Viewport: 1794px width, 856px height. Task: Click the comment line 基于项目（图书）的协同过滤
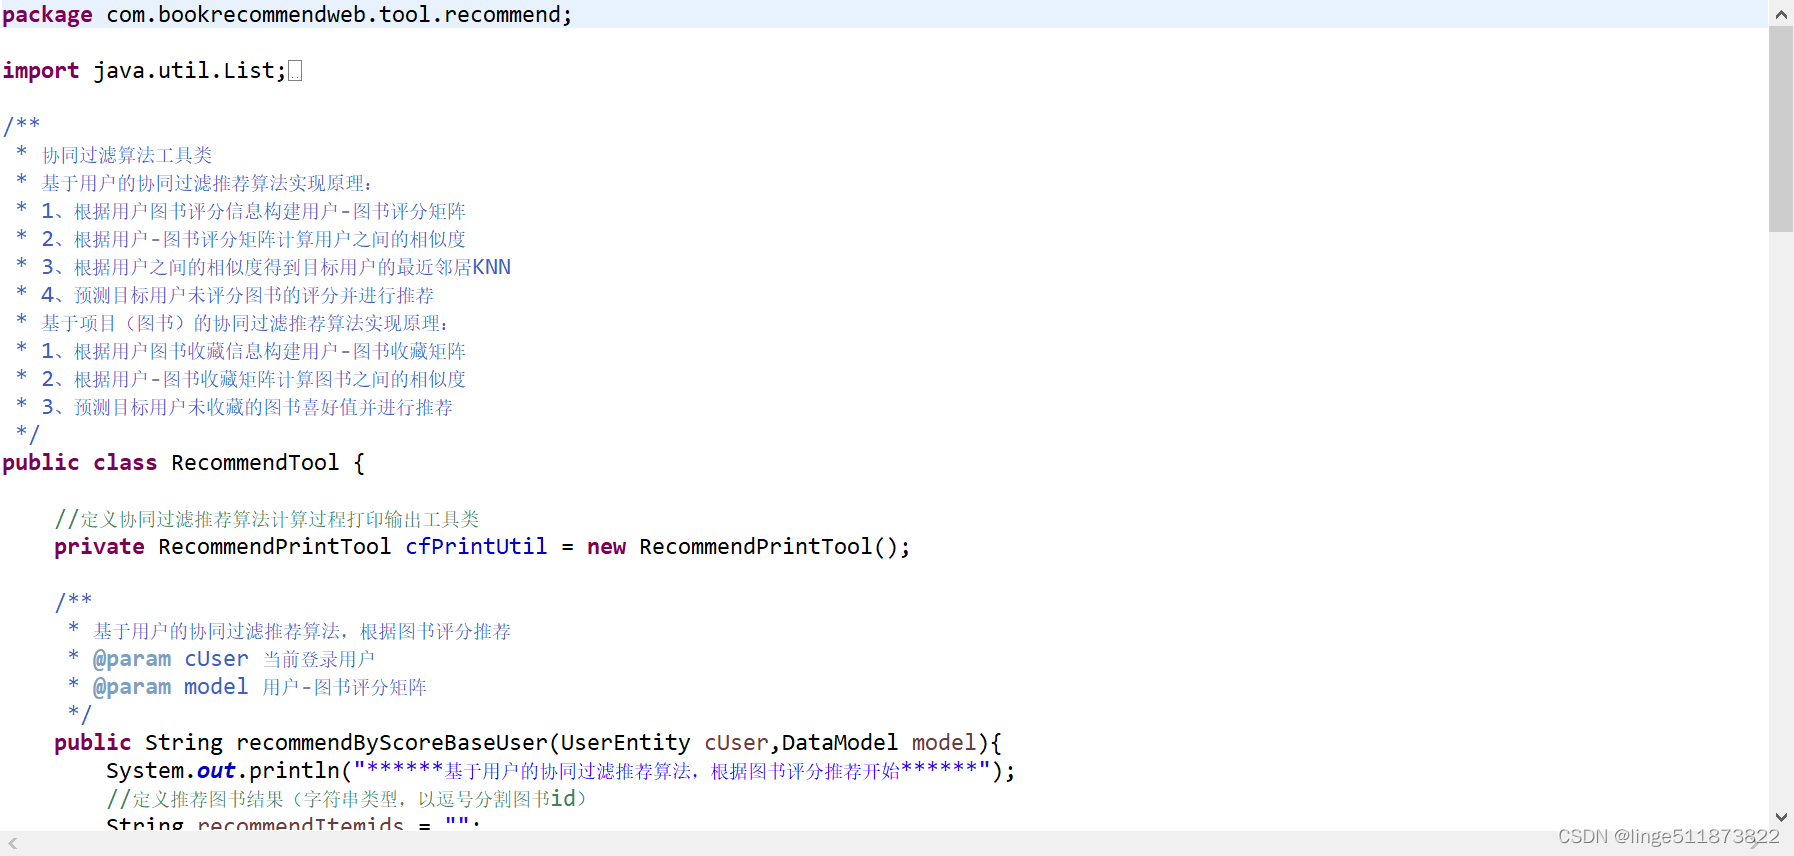245,323
